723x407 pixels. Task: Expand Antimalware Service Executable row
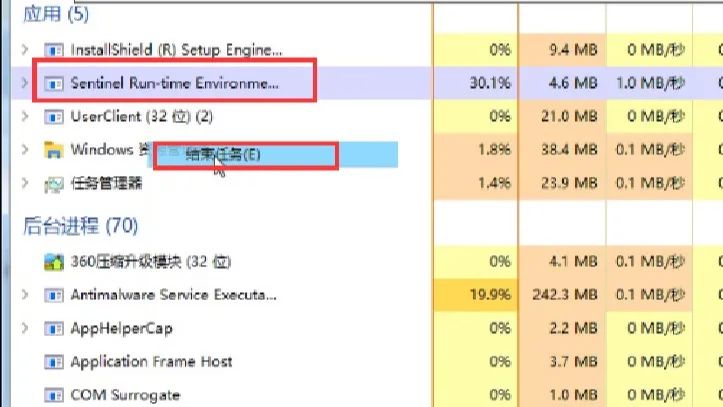(25, 295)
